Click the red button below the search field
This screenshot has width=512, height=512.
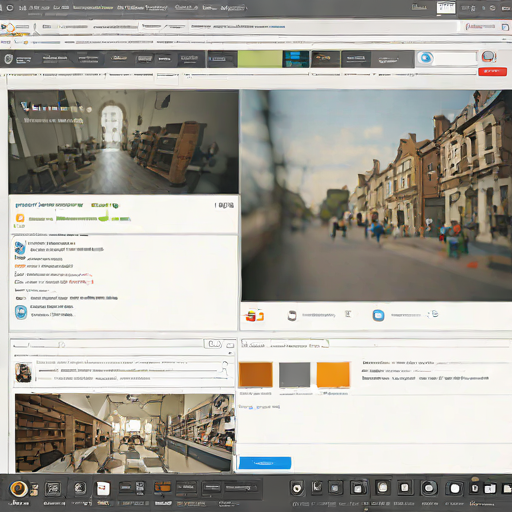[x=492, y=71]
